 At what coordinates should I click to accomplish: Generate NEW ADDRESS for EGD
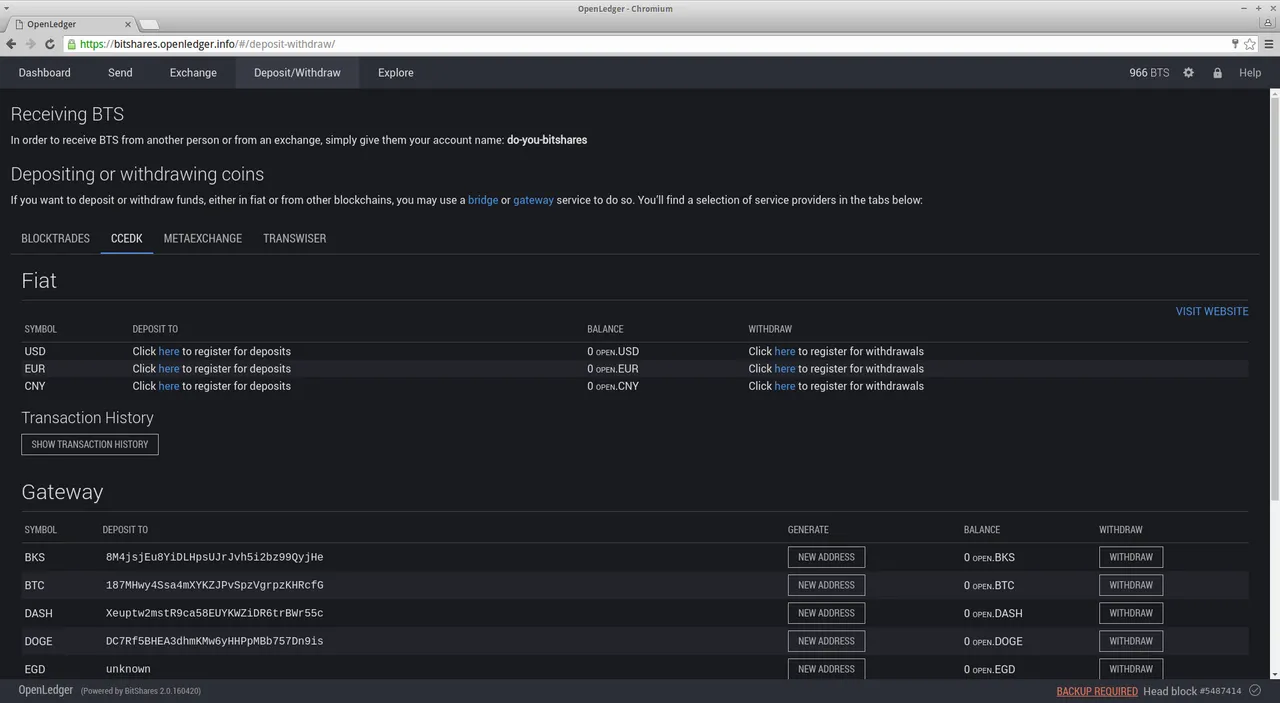(826, 669)
